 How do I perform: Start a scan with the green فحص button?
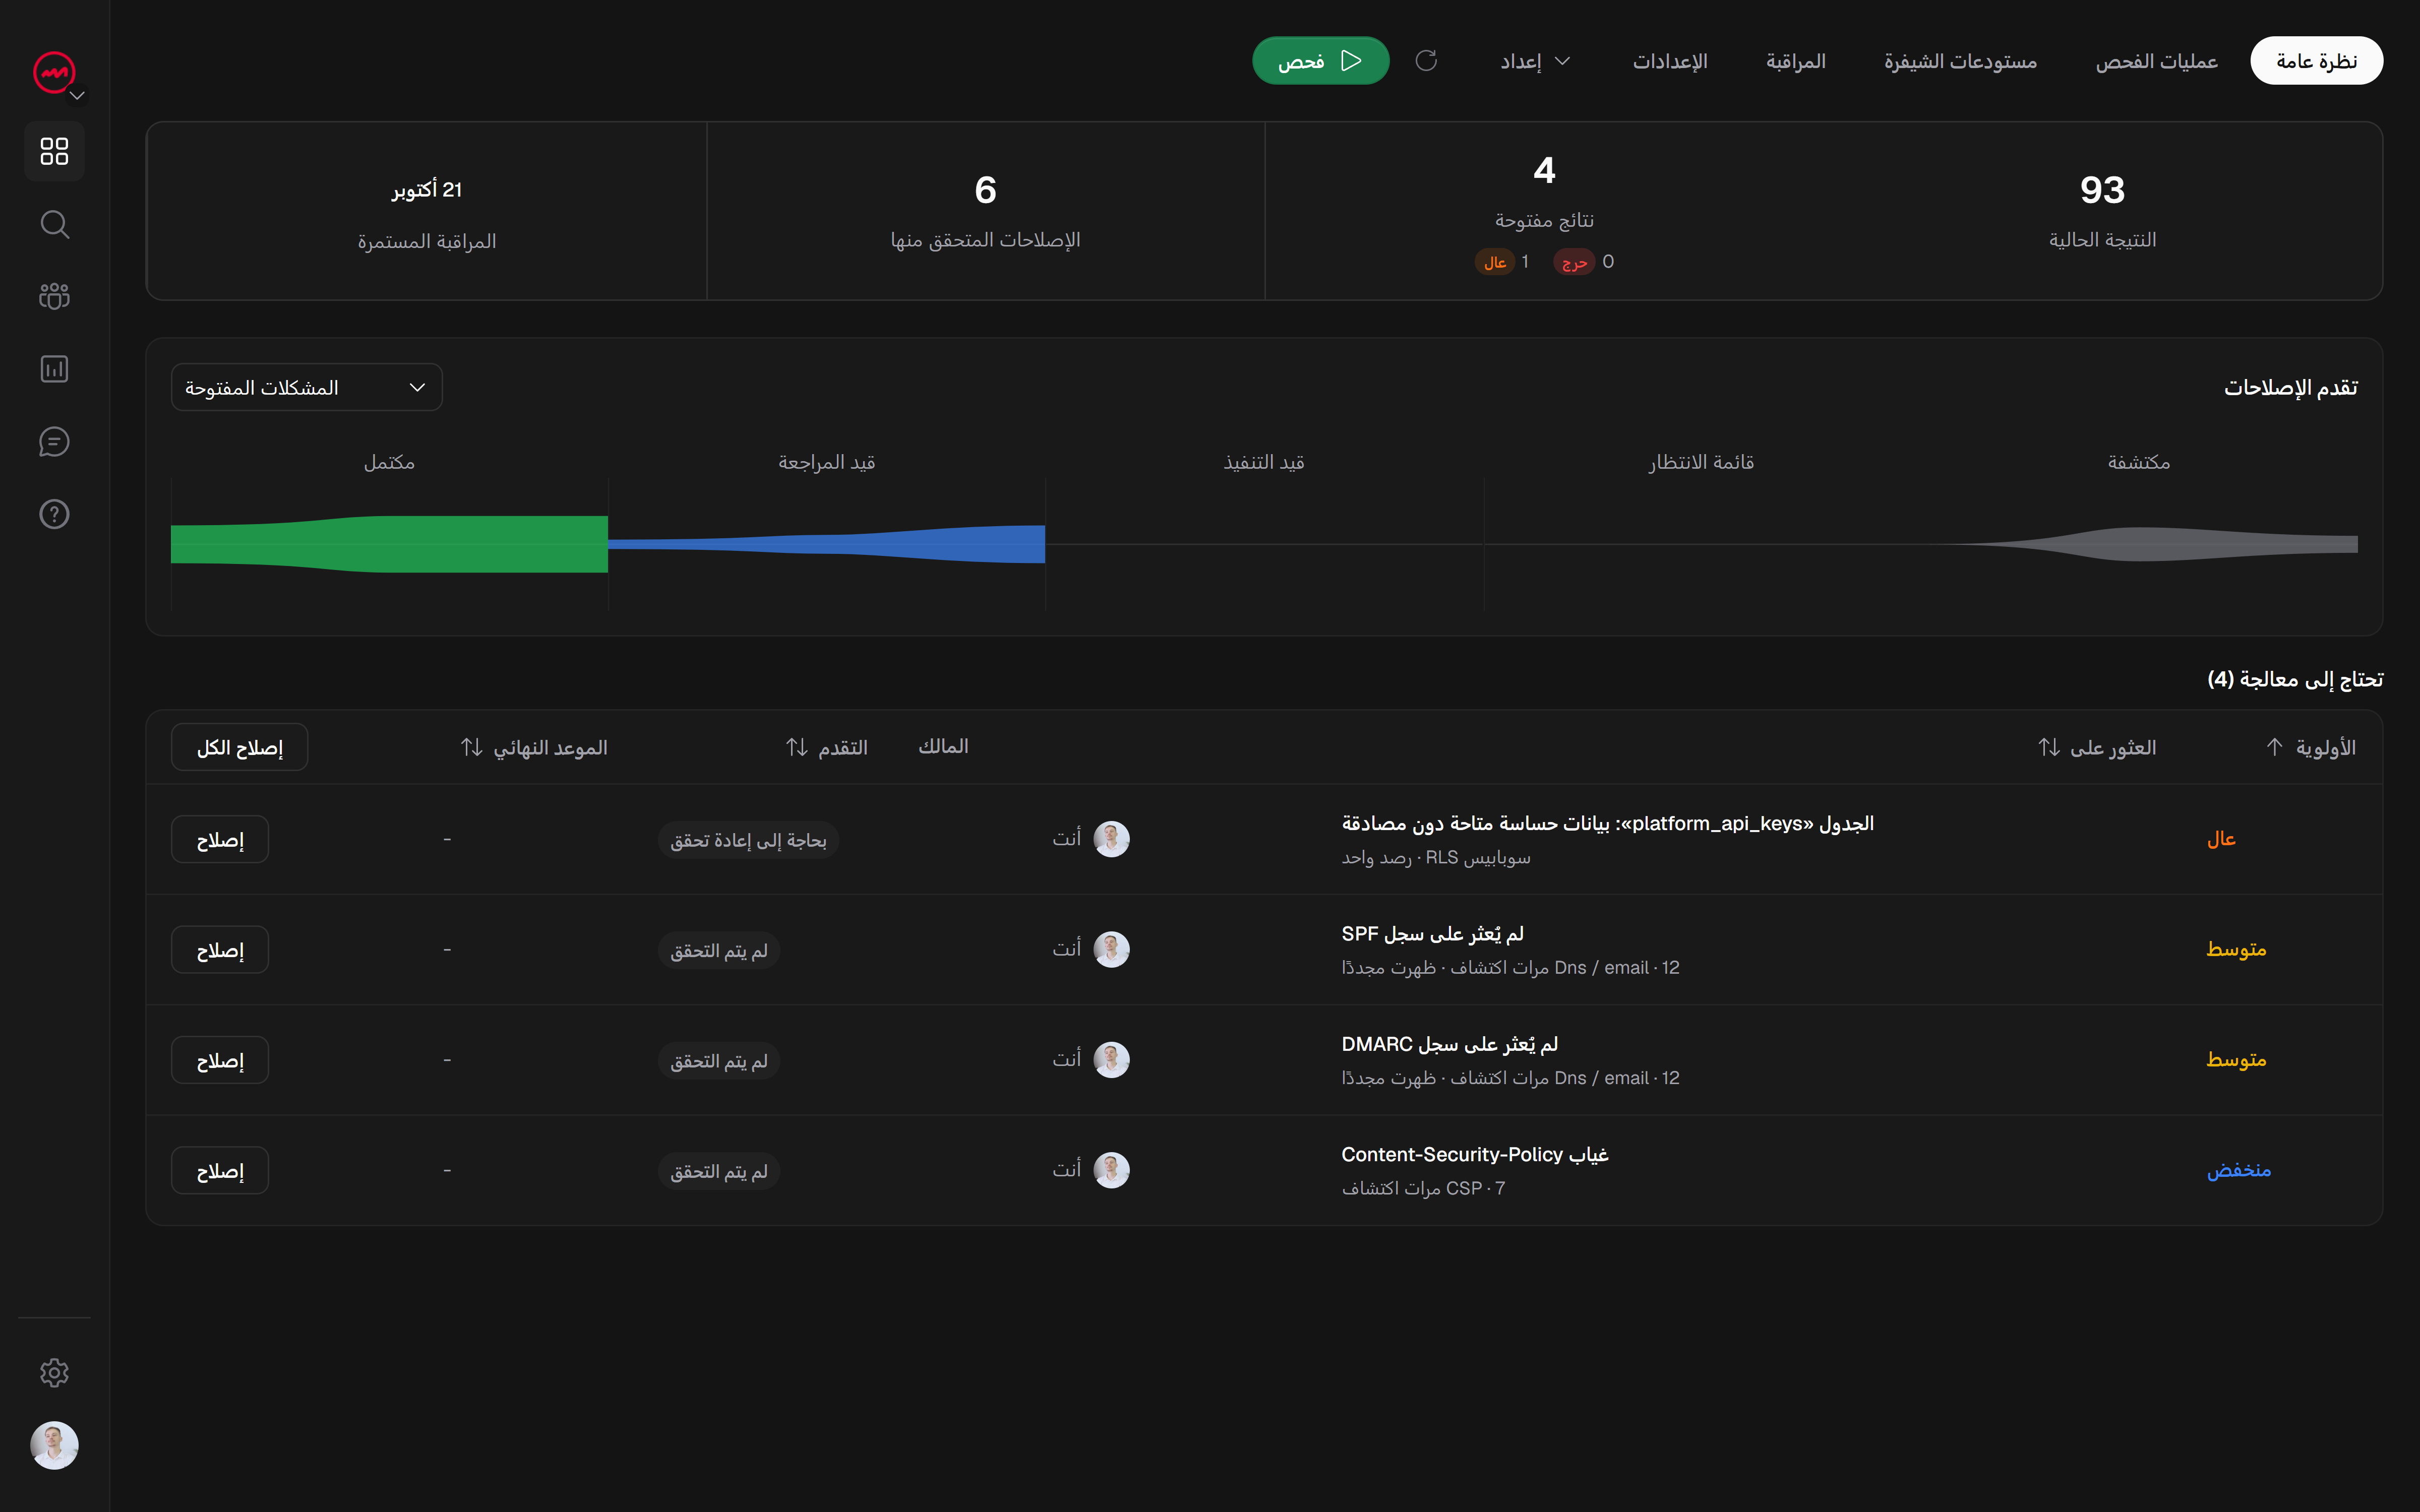pos(1320,61)
